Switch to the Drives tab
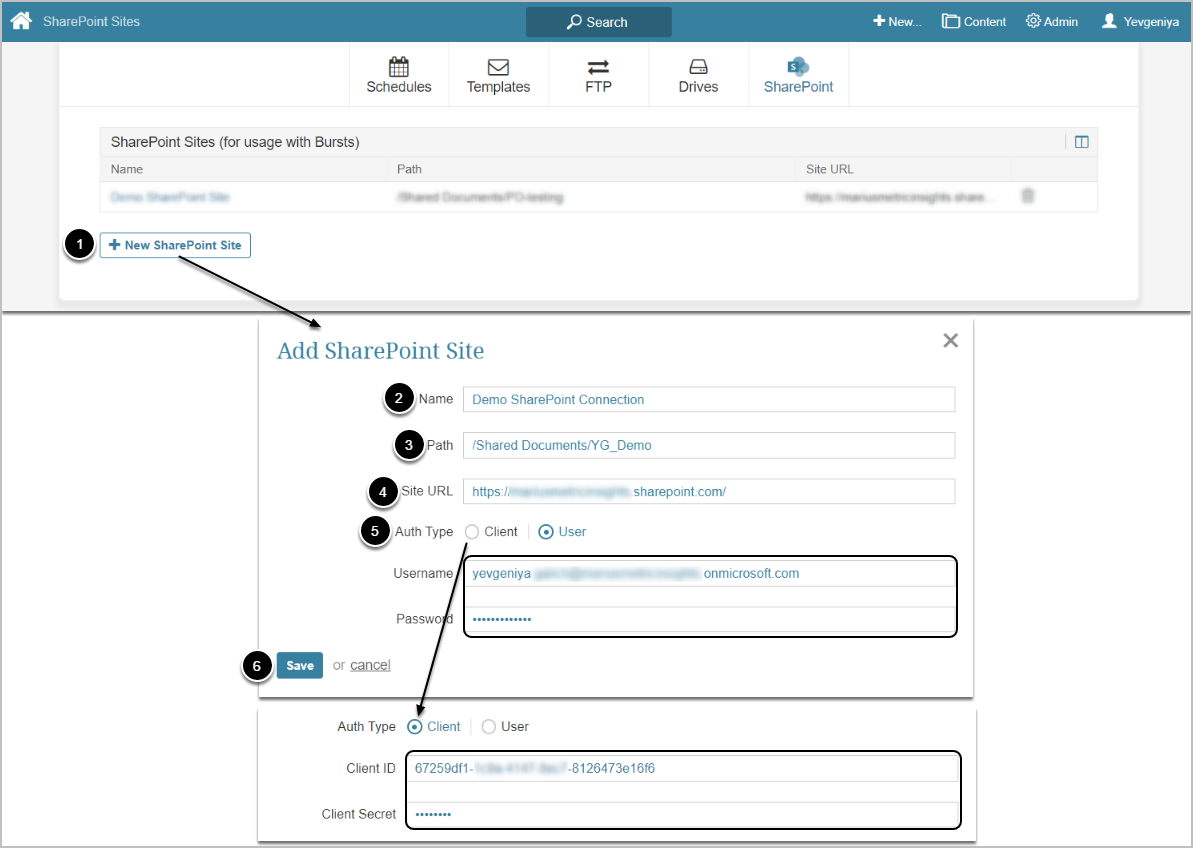1193x848 pixels. coord(698,75)
